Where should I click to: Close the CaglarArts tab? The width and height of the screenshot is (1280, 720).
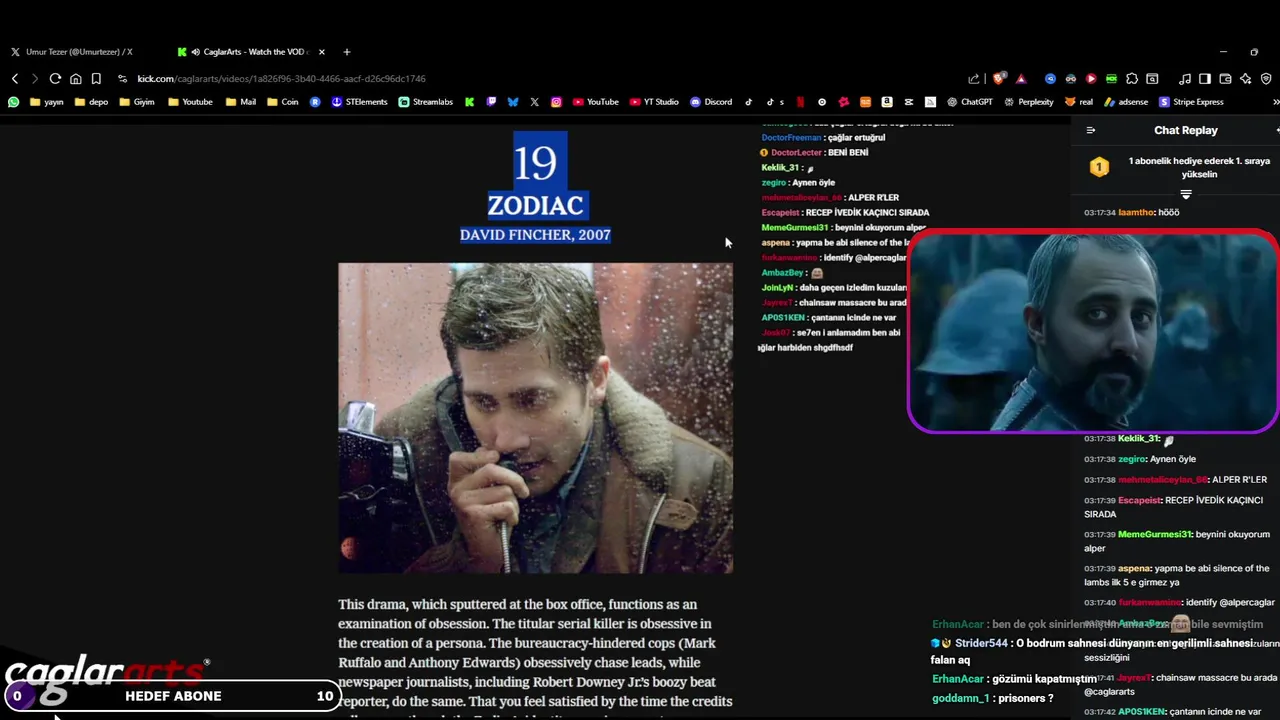coord(321,52)
